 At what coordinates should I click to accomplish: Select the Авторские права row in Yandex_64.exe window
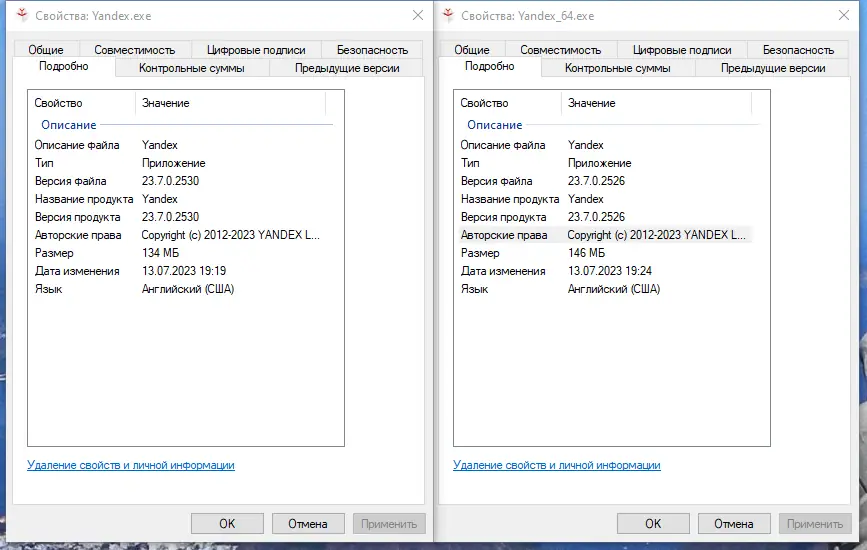coord(504,235)
